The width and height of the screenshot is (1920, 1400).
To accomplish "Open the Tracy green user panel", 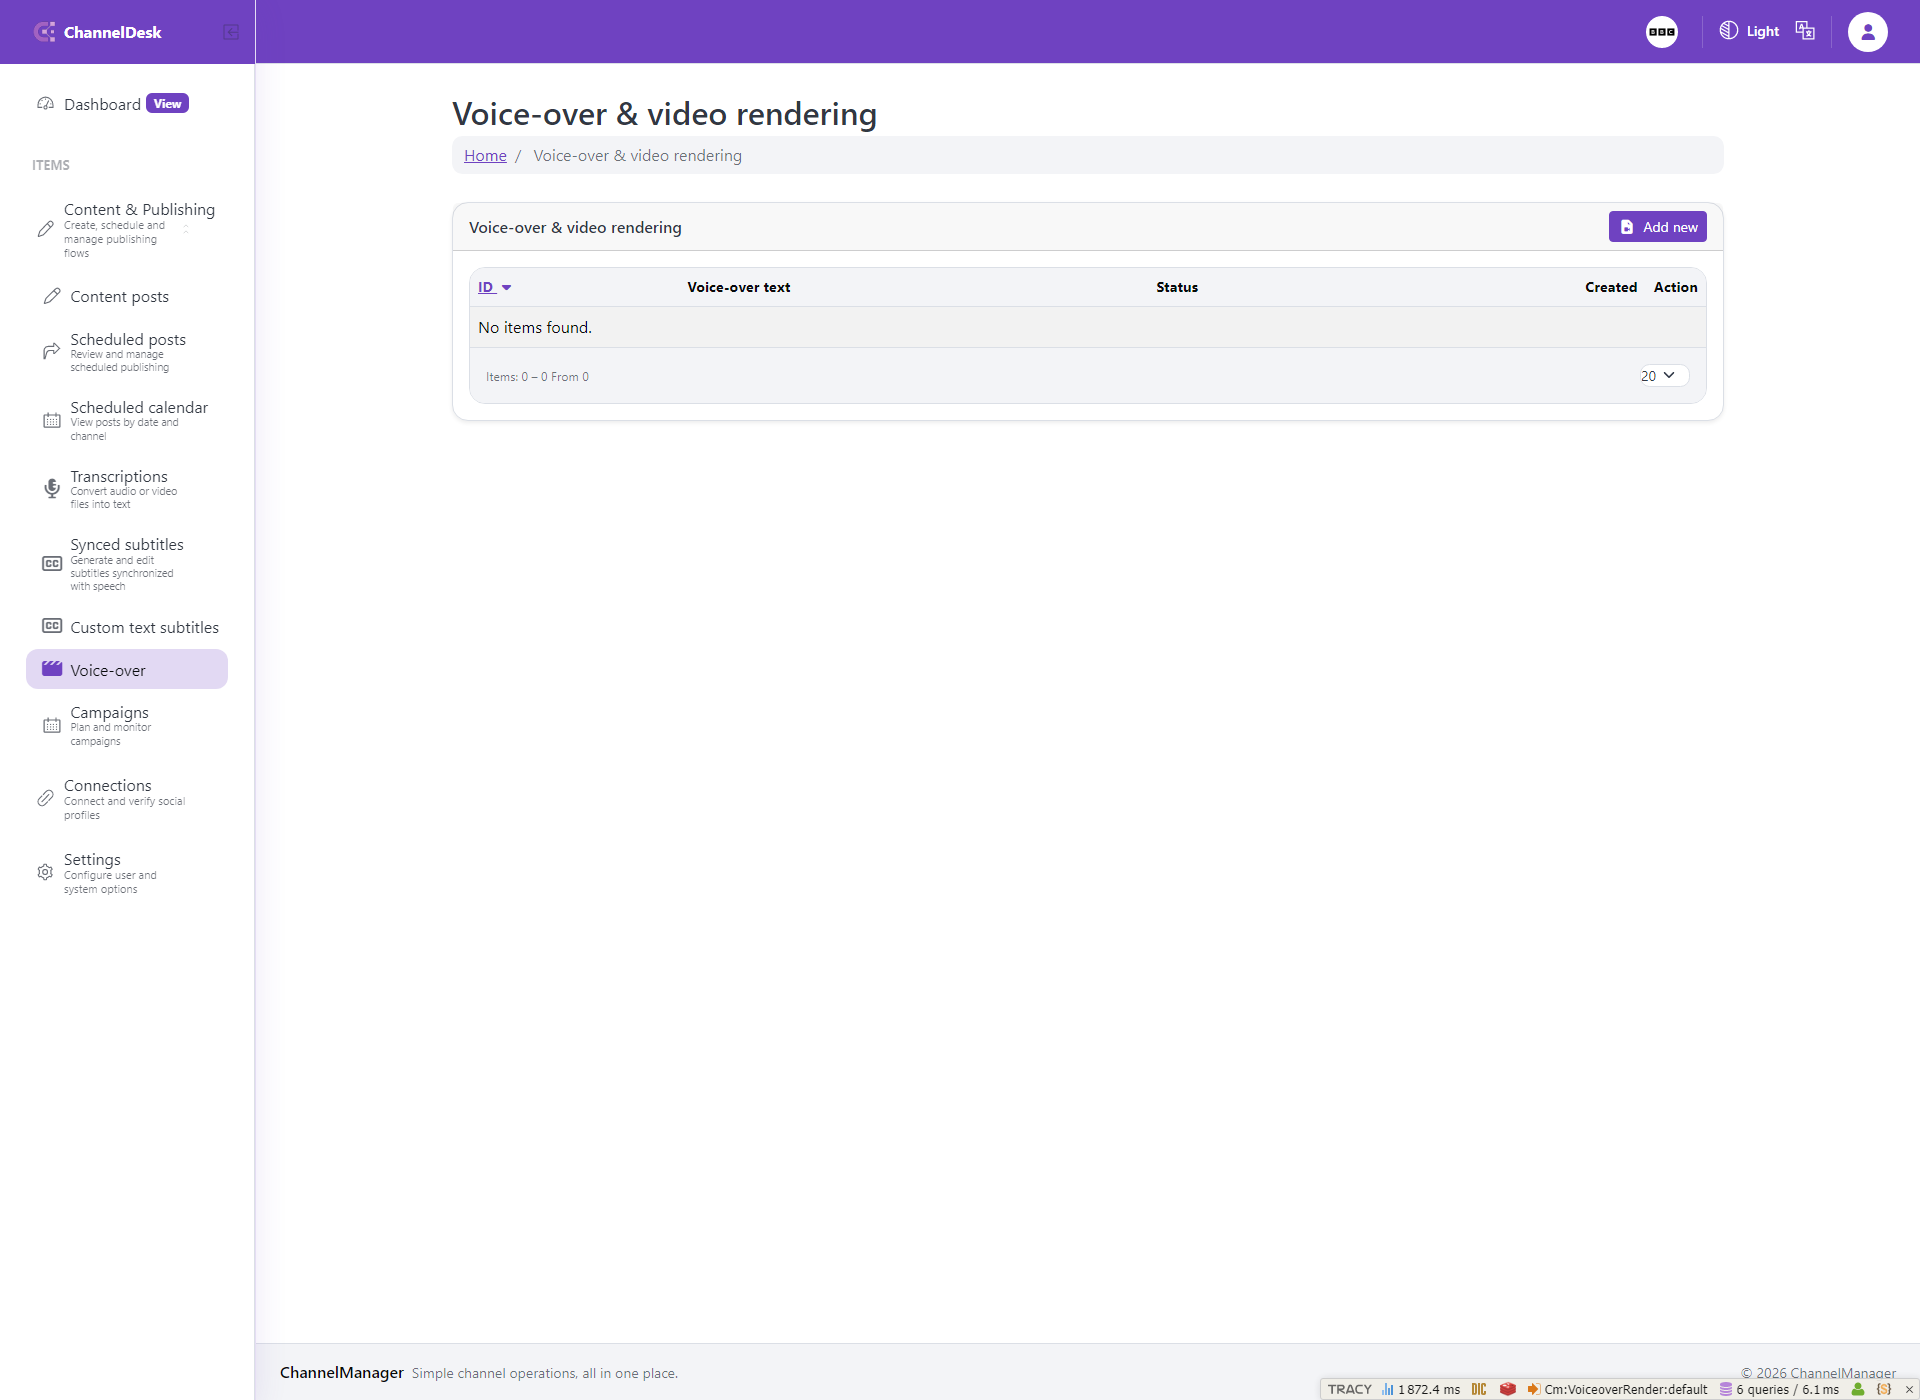I will tap(1858, 1389).
